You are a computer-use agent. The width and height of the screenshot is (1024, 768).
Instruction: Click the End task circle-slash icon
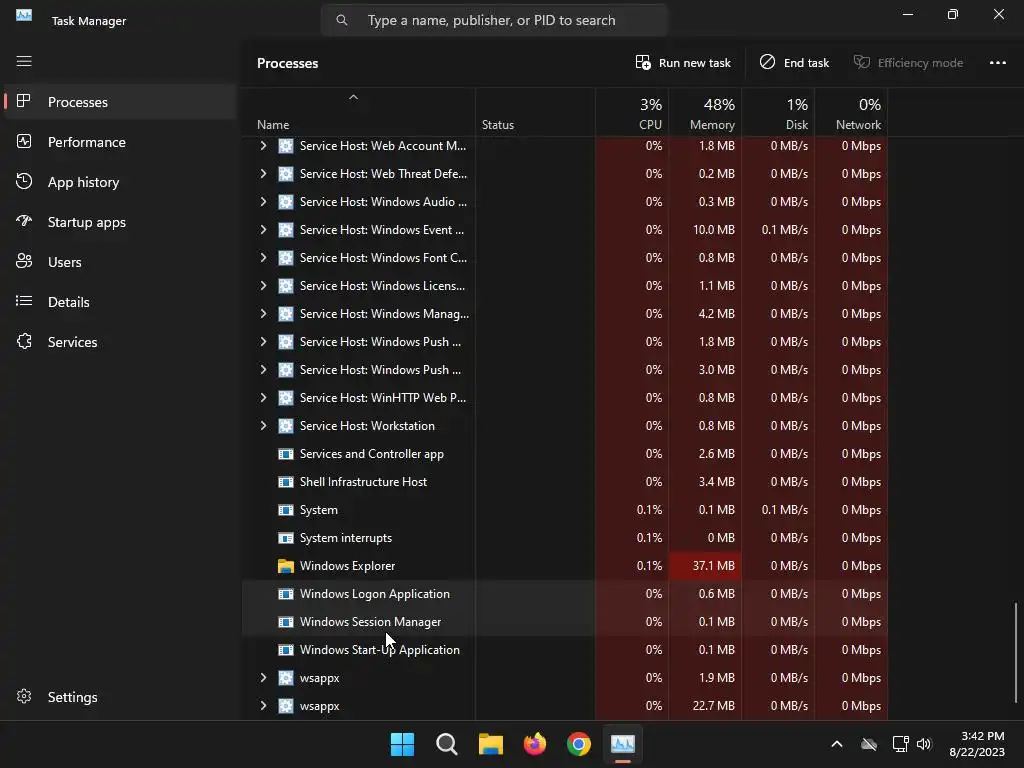(x=767, y=62)
